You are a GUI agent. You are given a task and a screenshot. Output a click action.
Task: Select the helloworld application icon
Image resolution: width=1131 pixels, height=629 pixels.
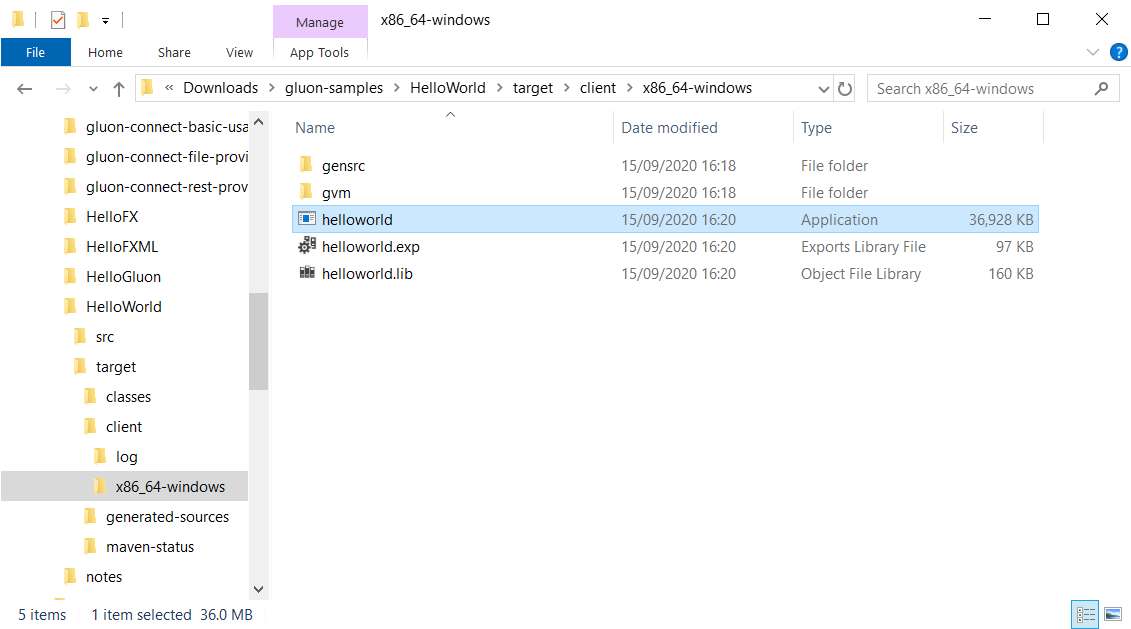click(x=307, y=219)
